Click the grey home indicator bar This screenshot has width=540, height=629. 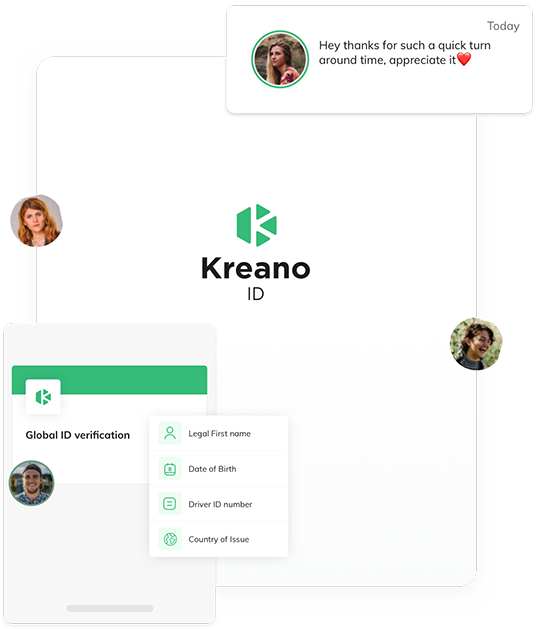110,608
